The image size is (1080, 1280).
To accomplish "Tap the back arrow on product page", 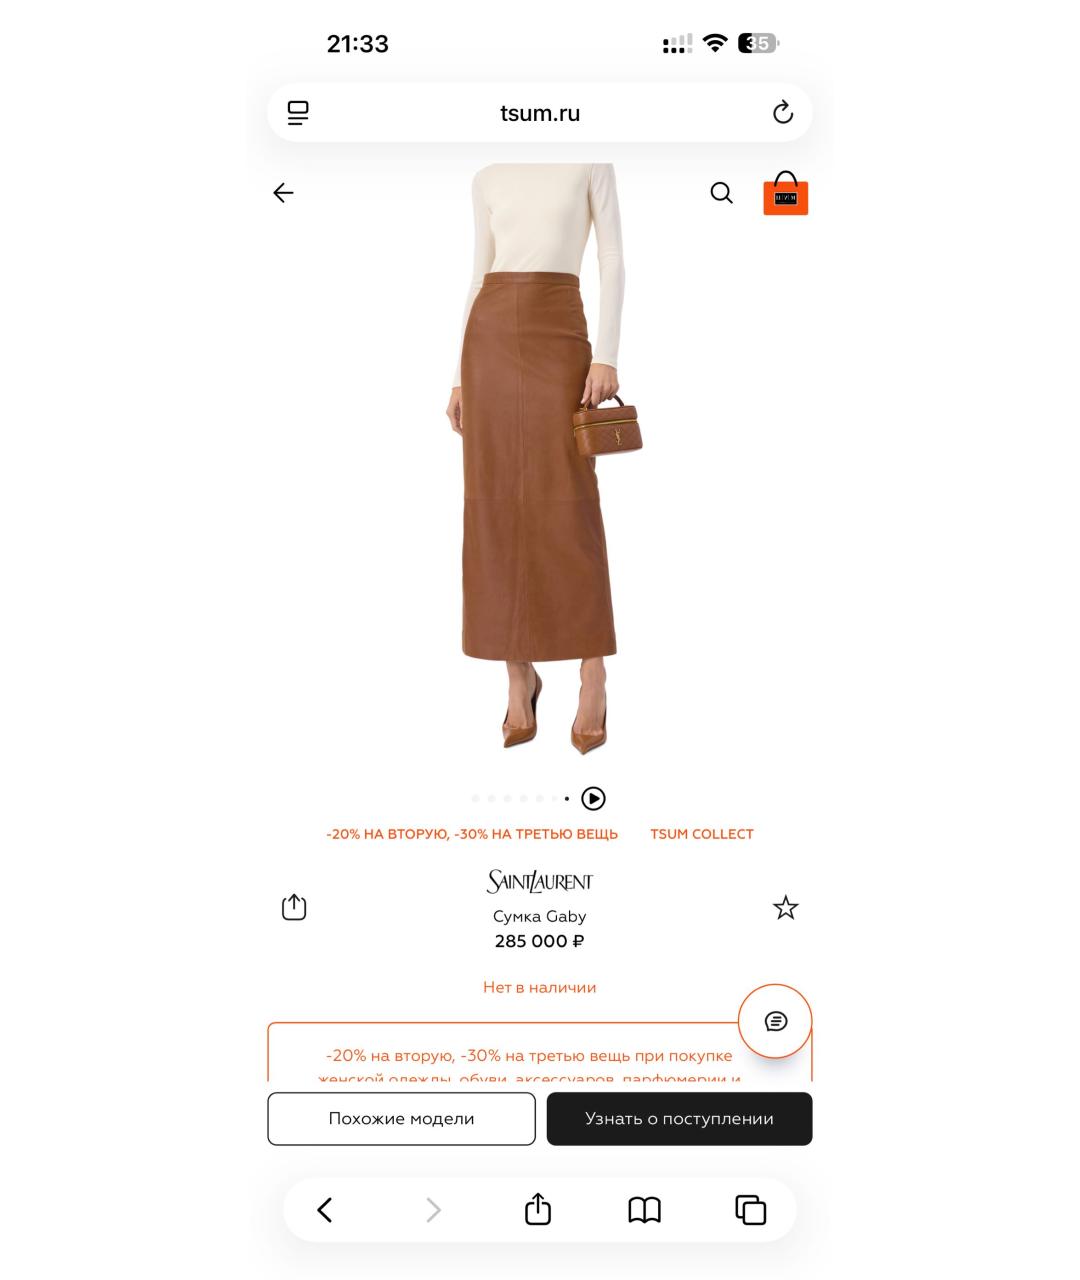I will point(283,193).
